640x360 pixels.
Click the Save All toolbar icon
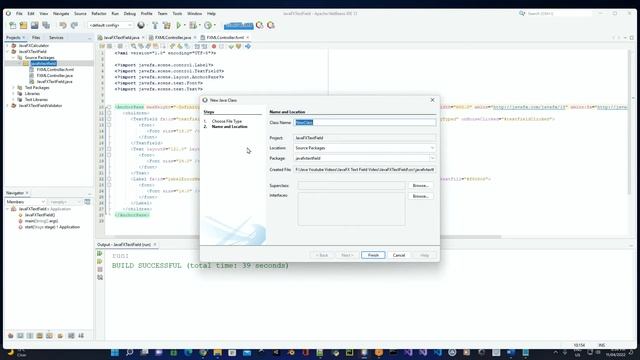click(x=46, y=25)
